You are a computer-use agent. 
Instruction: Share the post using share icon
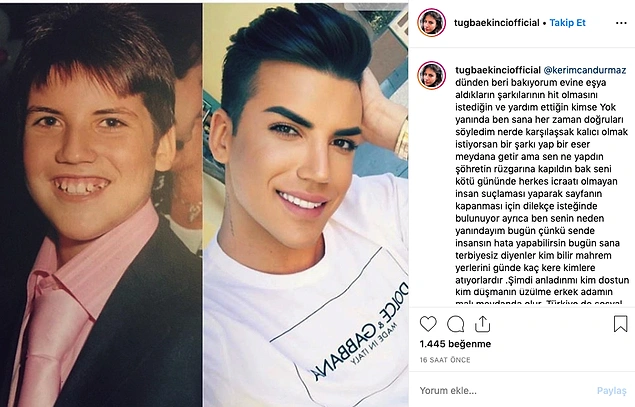click(x=482, y=324)
